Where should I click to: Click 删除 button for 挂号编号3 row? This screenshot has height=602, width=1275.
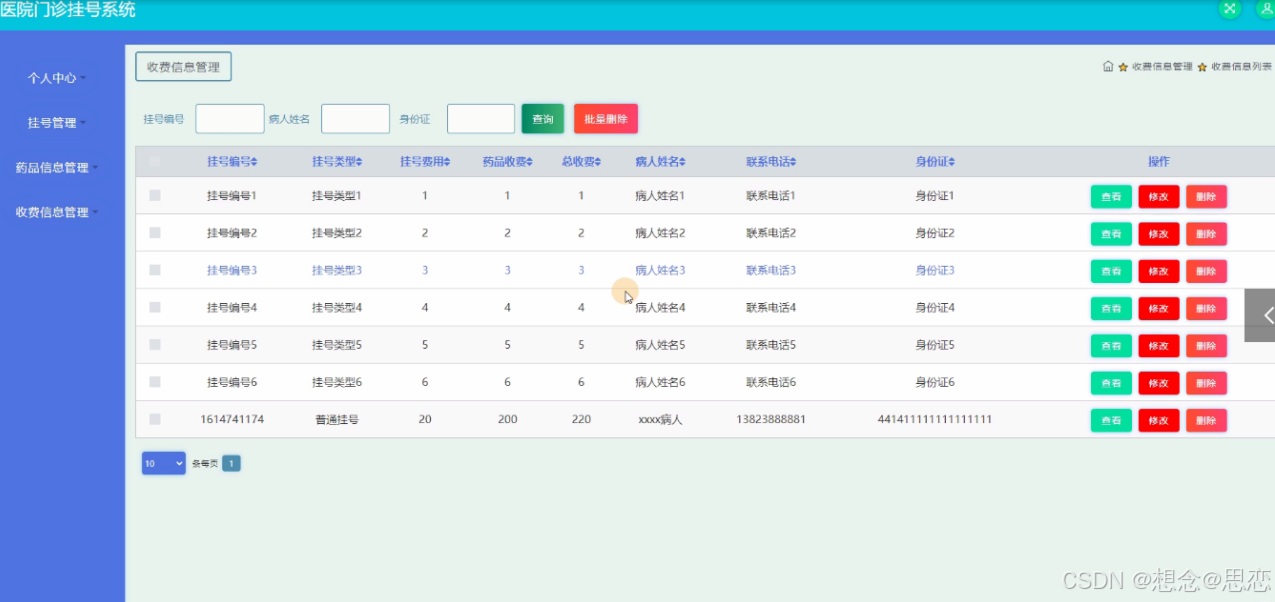pyautogui.click(x=1206, y=271)
